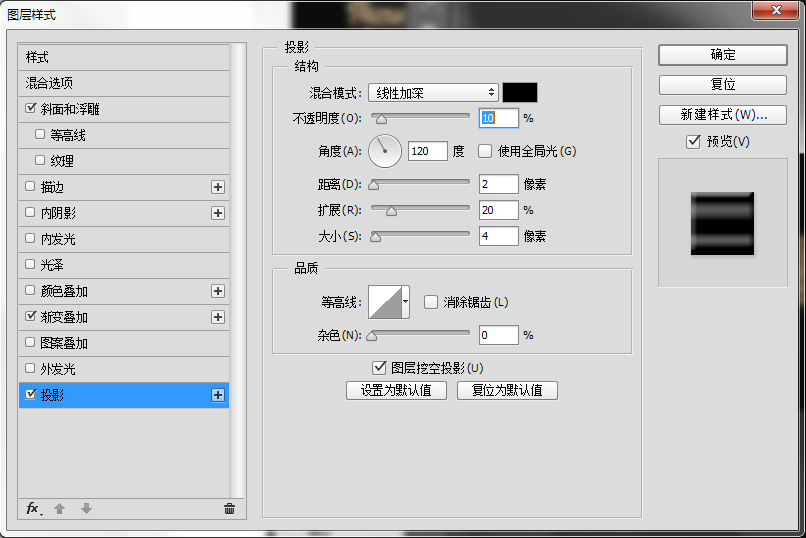Add another 渐变叠加 effect with plus icon
Viewport: 806px width, 538px height.
[218, 317]
